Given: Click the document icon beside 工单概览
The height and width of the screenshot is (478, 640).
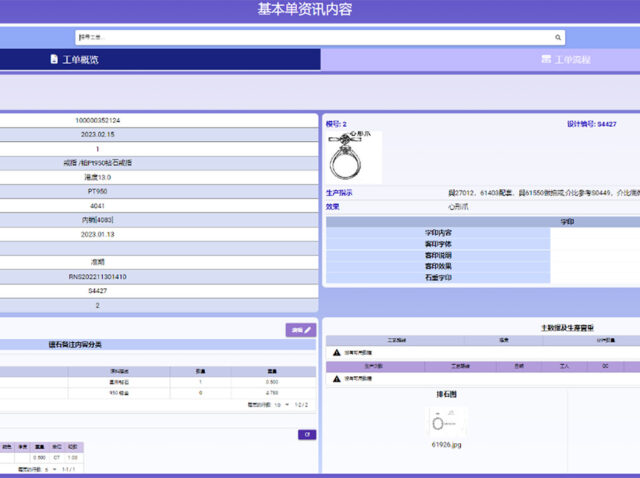Looking at the screenshot, I should [54, 60].
